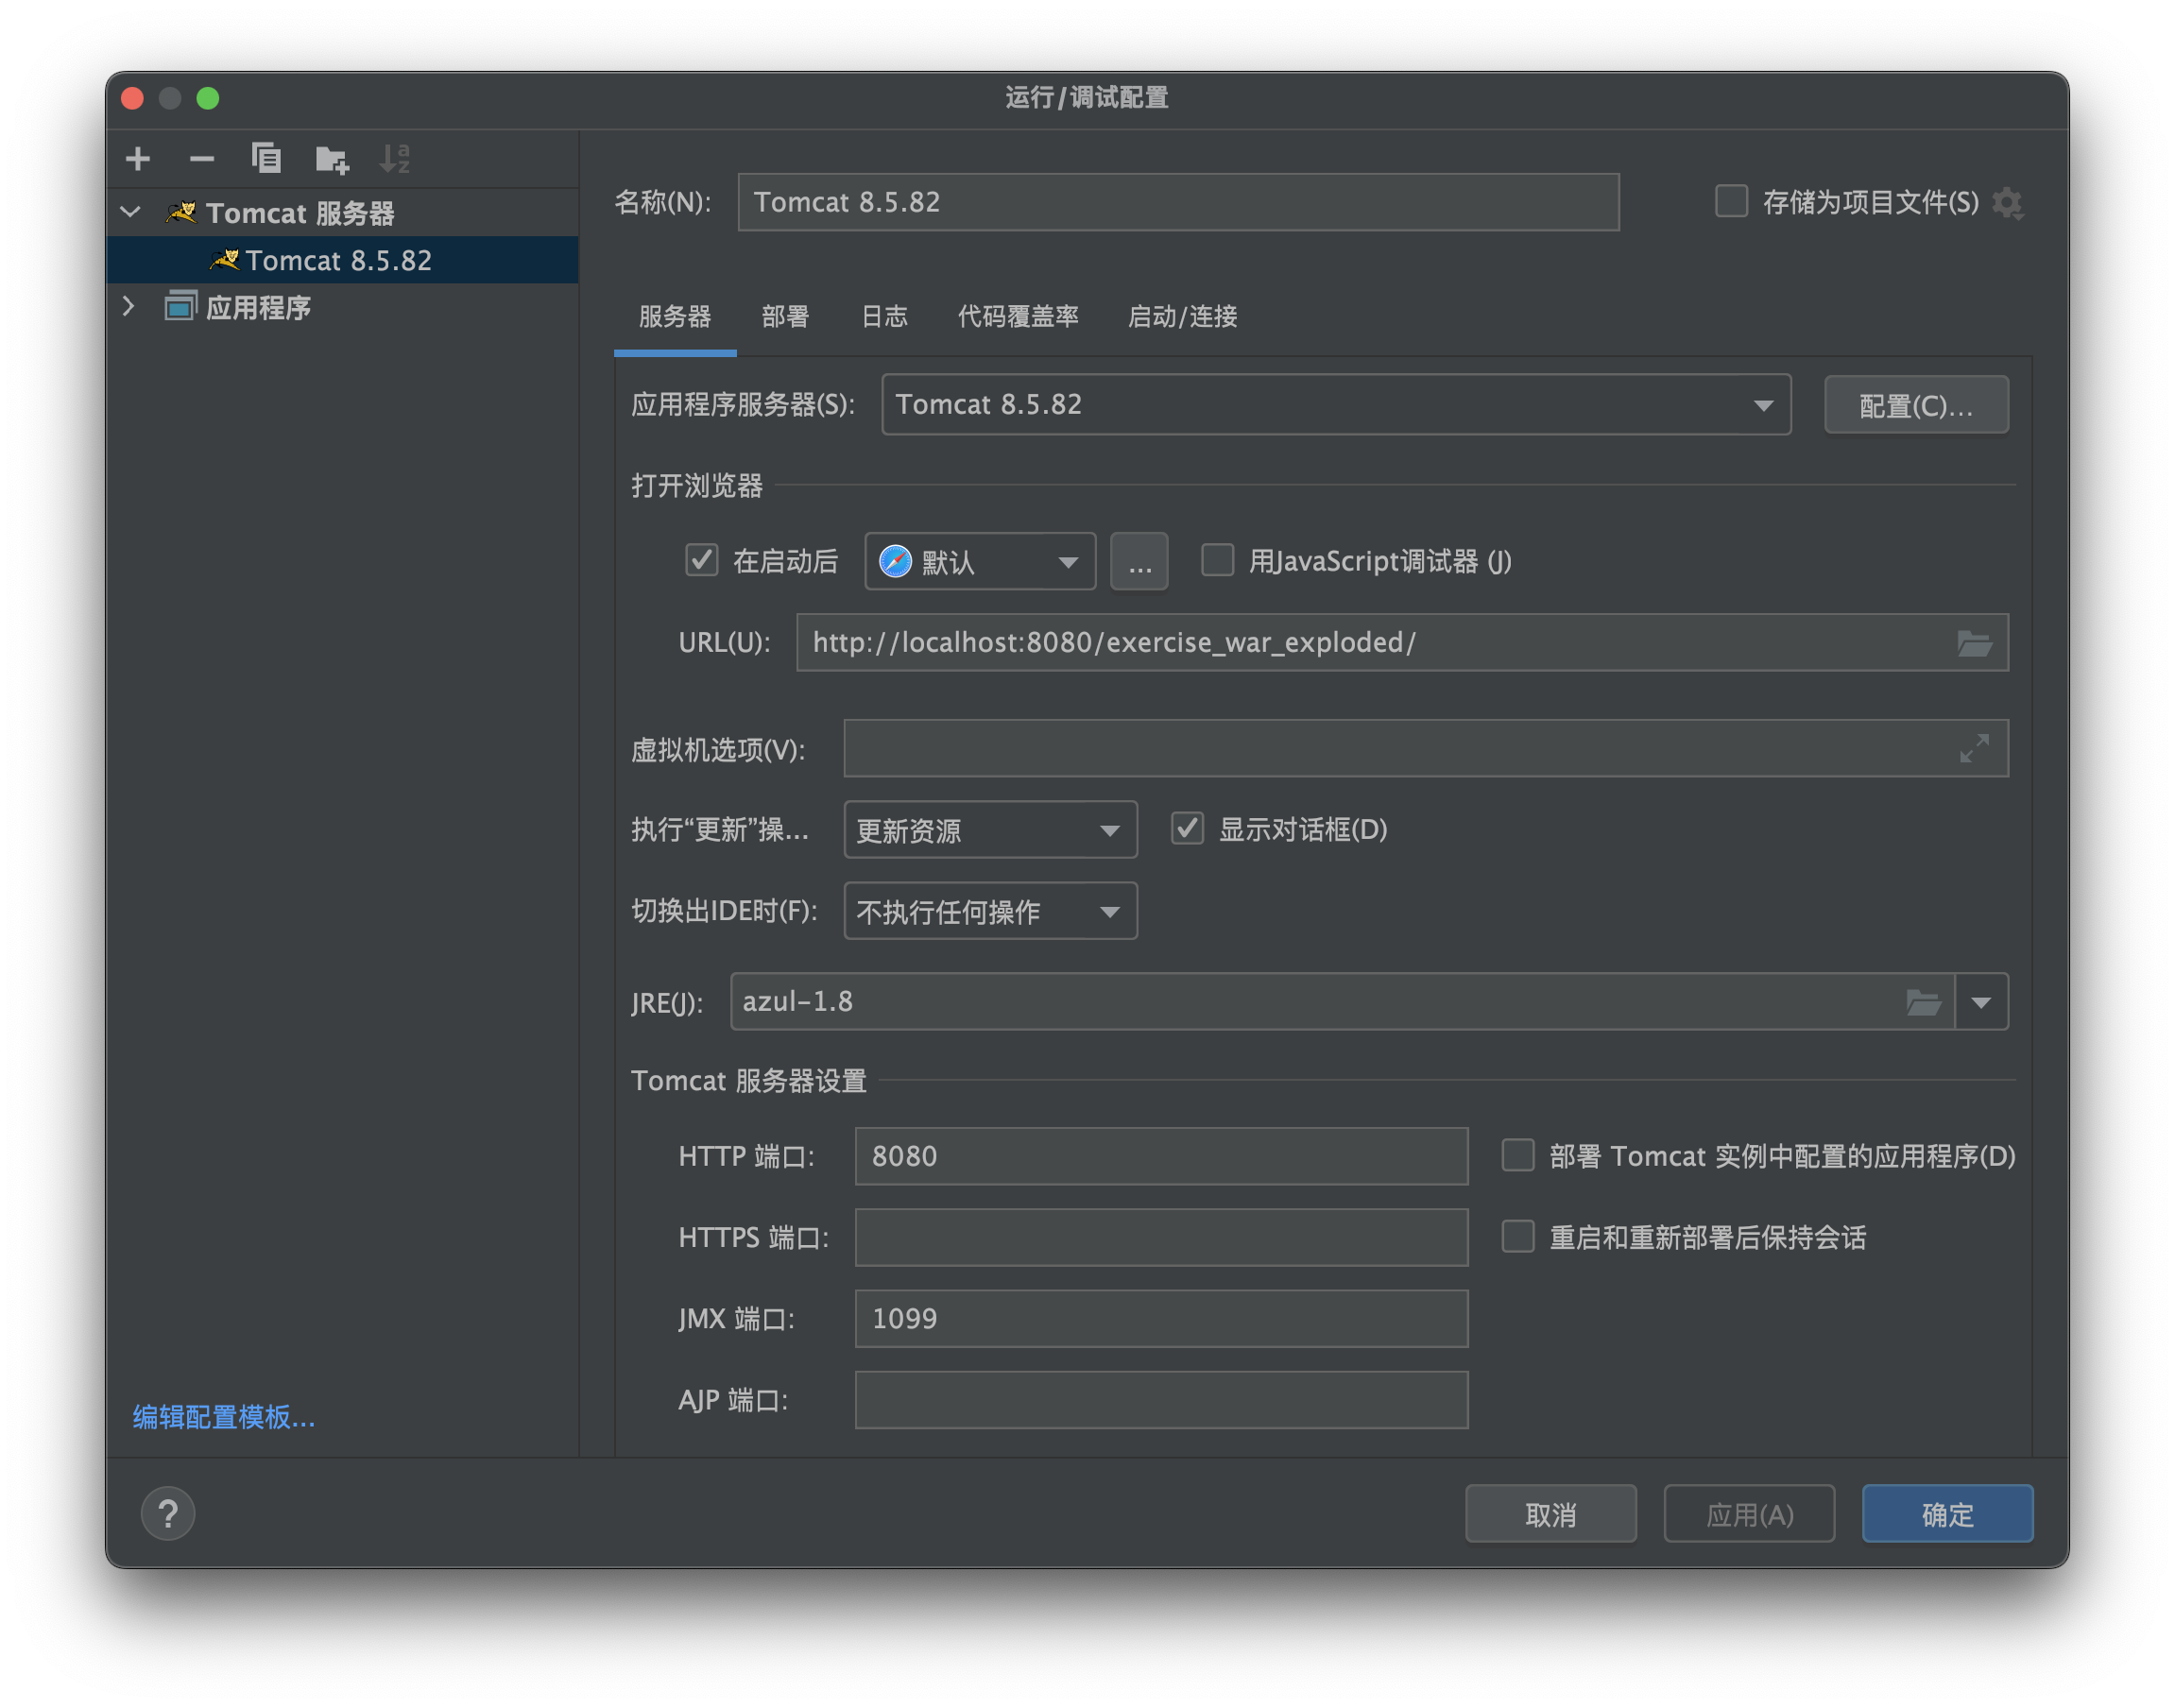Click the JMX 端口 field with 1099
This screenshot has height=1708, width=2175.
[1161, 1318]
